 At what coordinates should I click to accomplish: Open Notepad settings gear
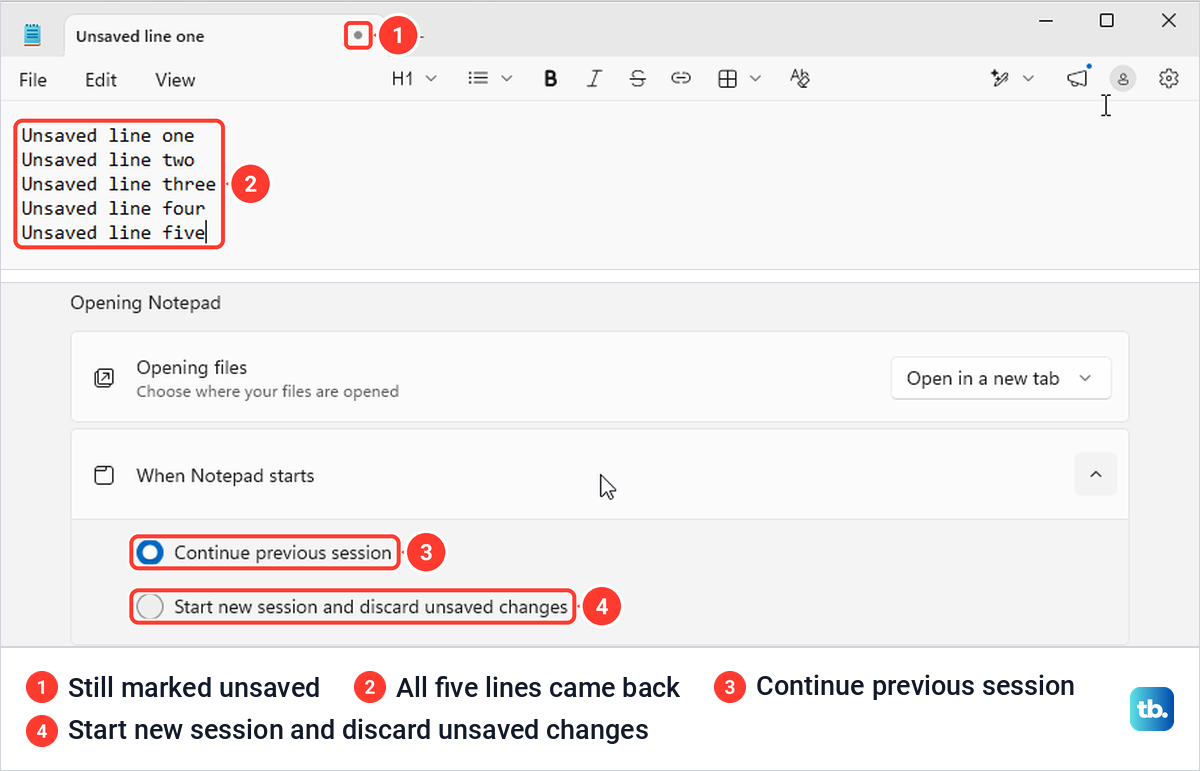1169,79
